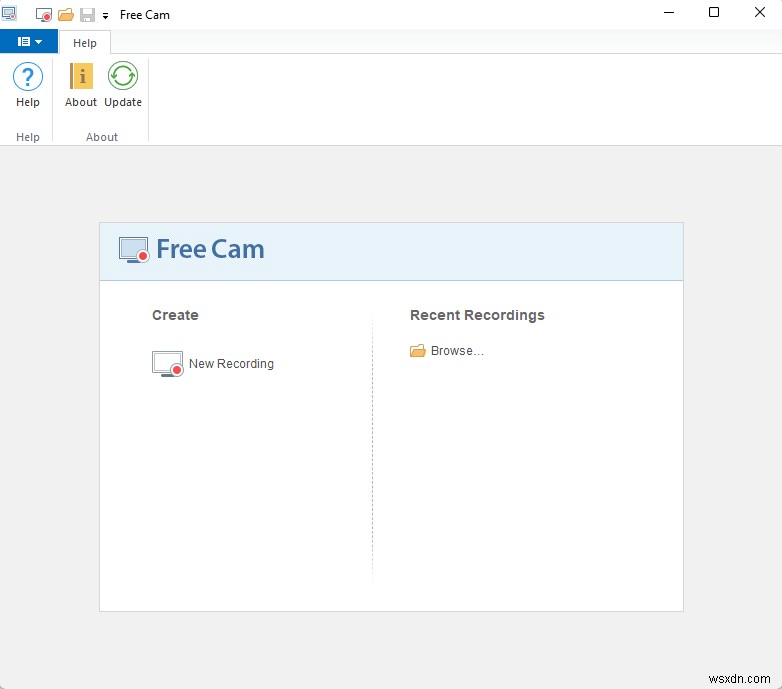Click the New Recording link text
The image size is (782, 689).
click(x=231, y=363)
